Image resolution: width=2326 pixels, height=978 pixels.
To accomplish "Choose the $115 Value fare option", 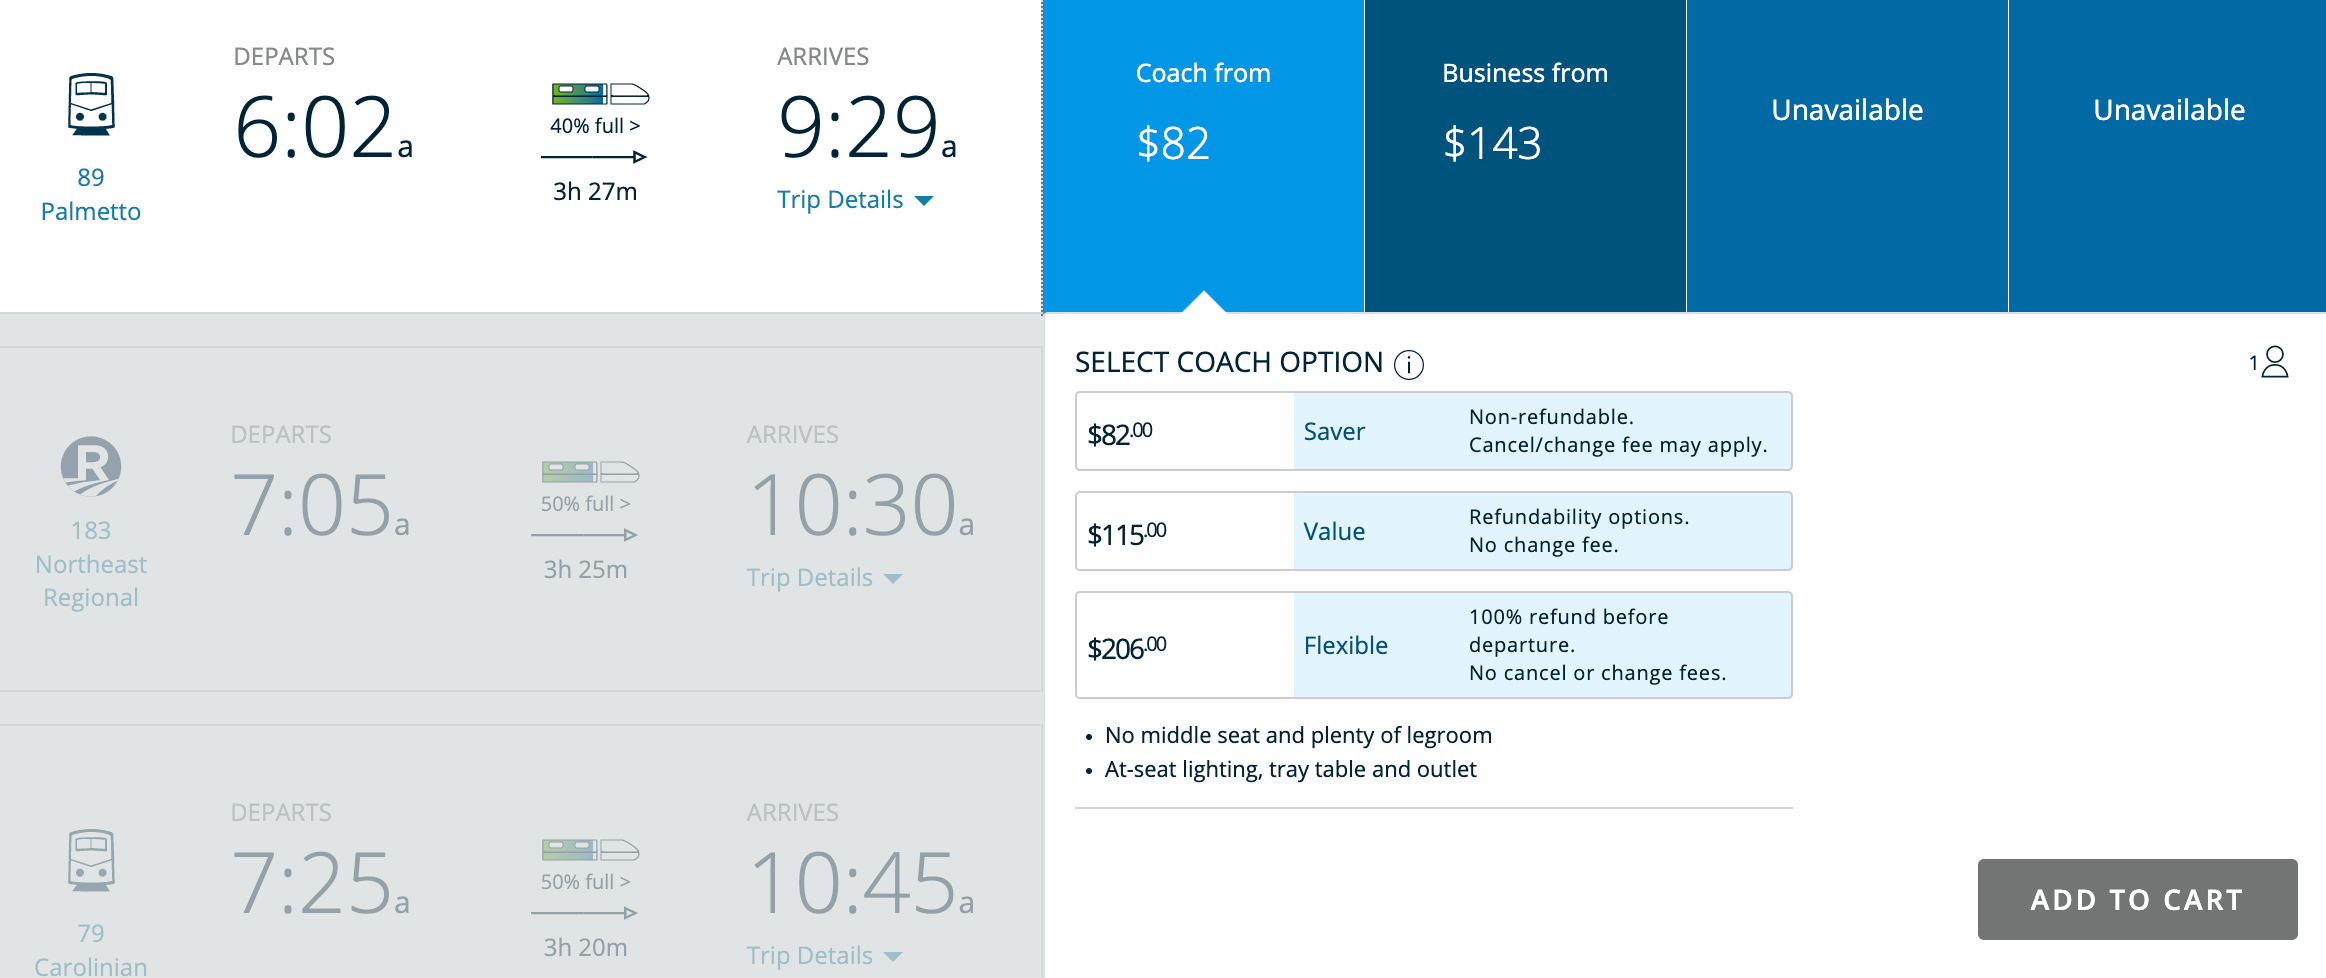I will pyautogui.click(x=1433, y=531).
